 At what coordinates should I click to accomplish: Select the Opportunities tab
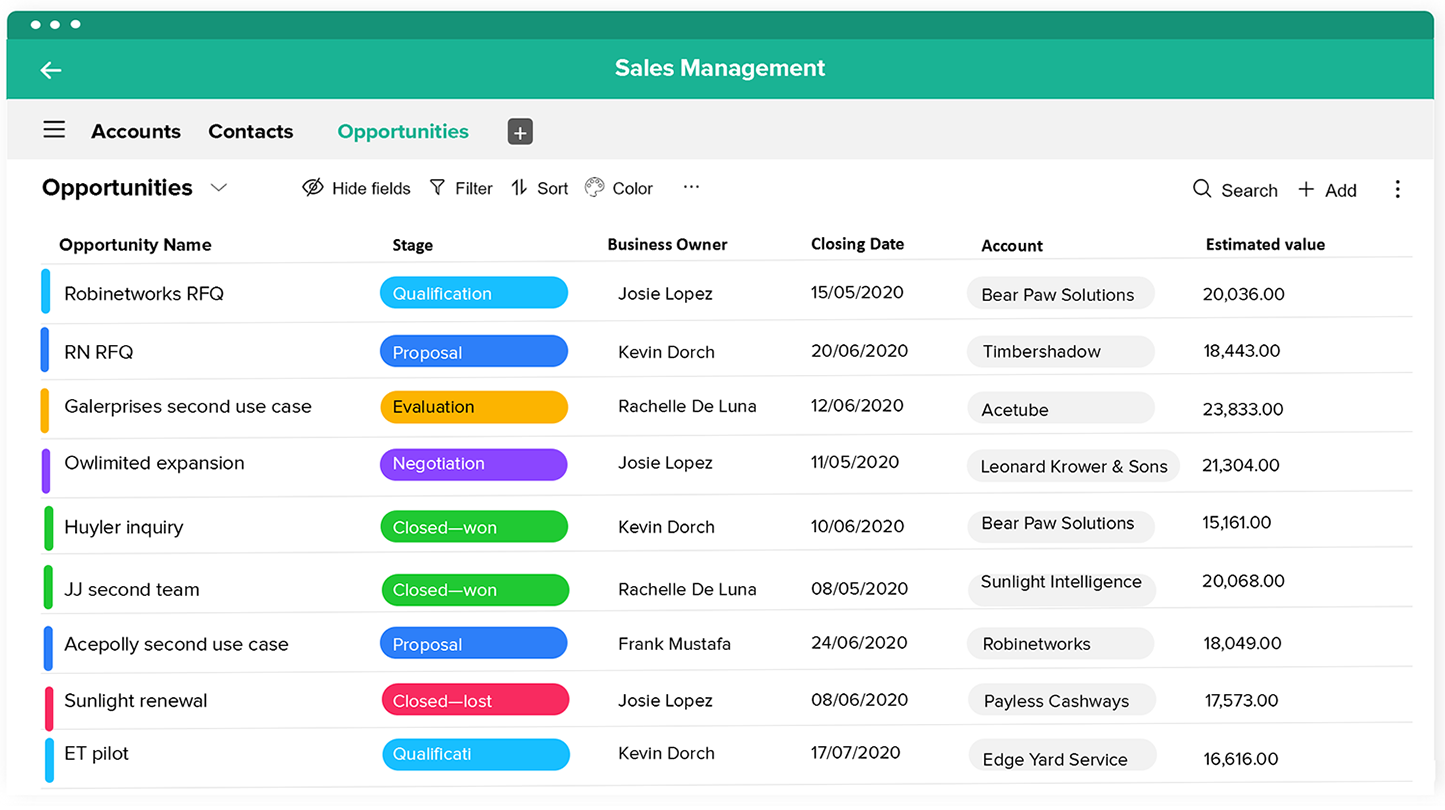pyautogui.click(x=403, y=131)
